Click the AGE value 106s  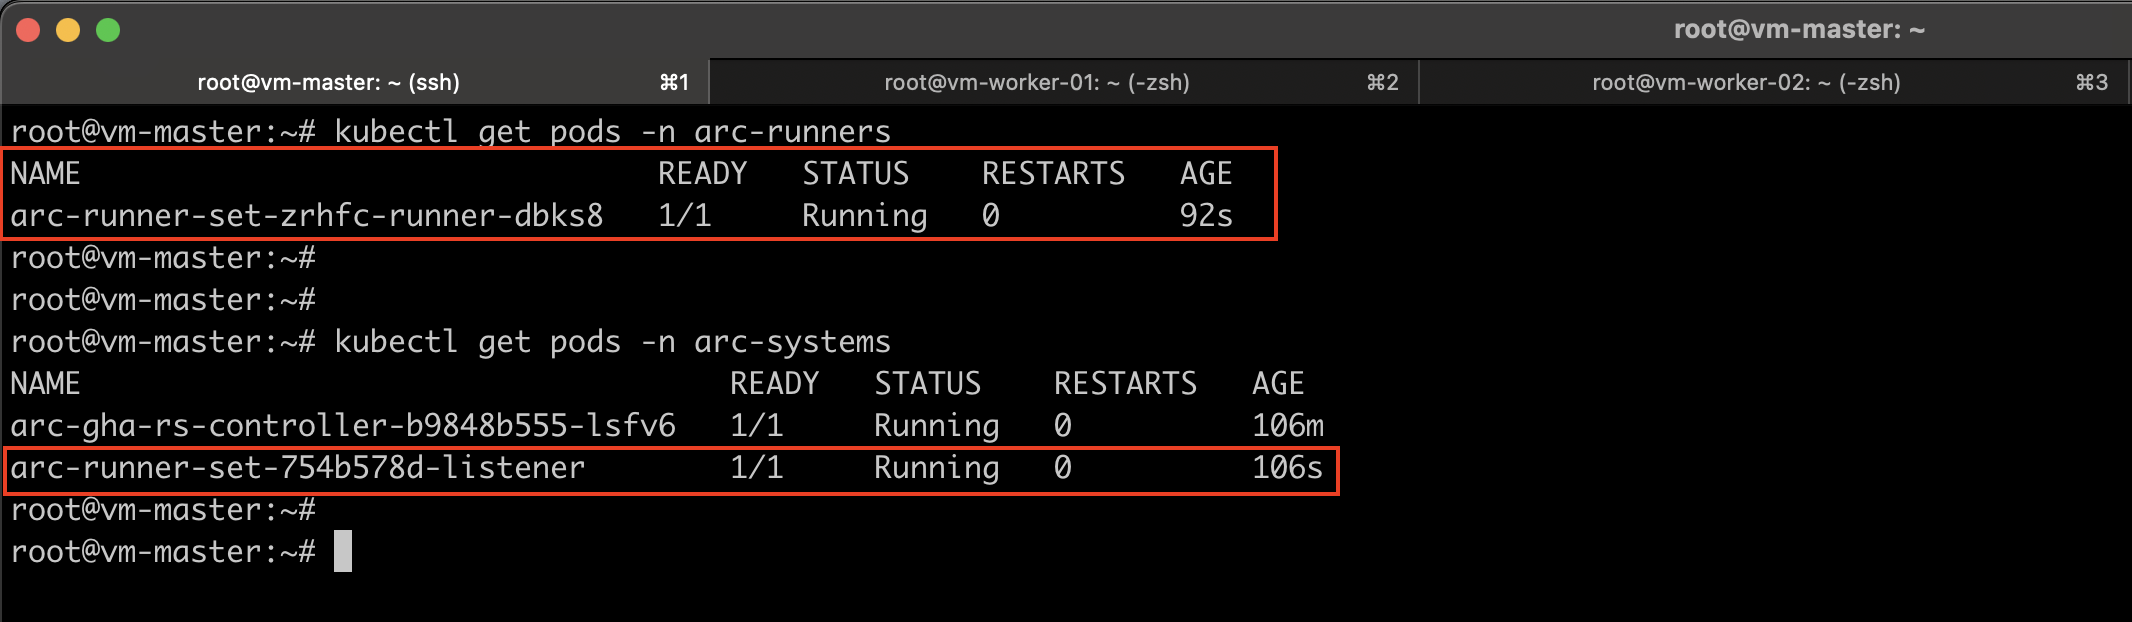click(1287, 468)
